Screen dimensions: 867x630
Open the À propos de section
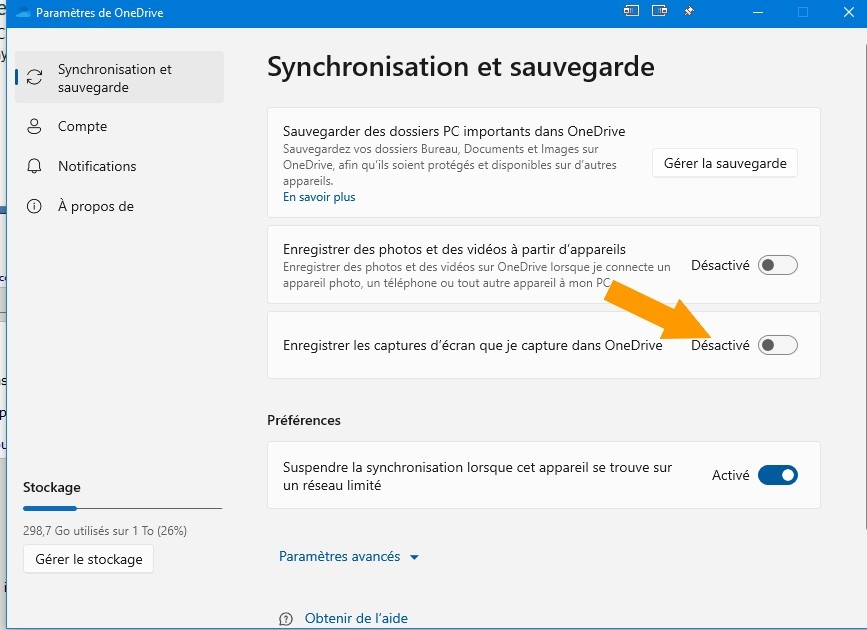[x=95, y=206]
